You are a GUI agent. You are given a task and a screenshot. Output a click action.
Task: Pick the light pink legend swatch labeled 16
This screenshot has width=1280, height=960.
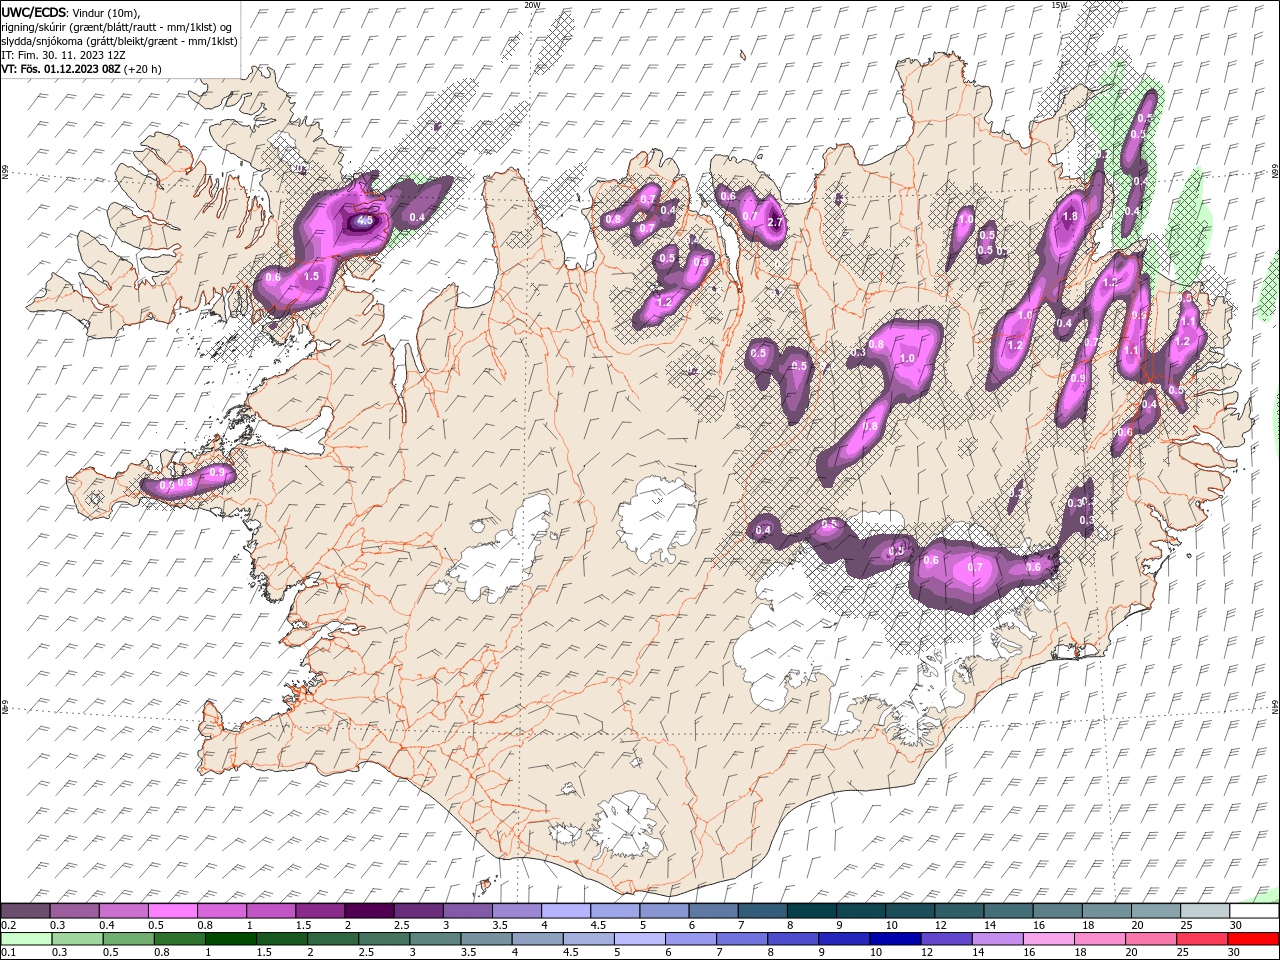[1047, 939]
